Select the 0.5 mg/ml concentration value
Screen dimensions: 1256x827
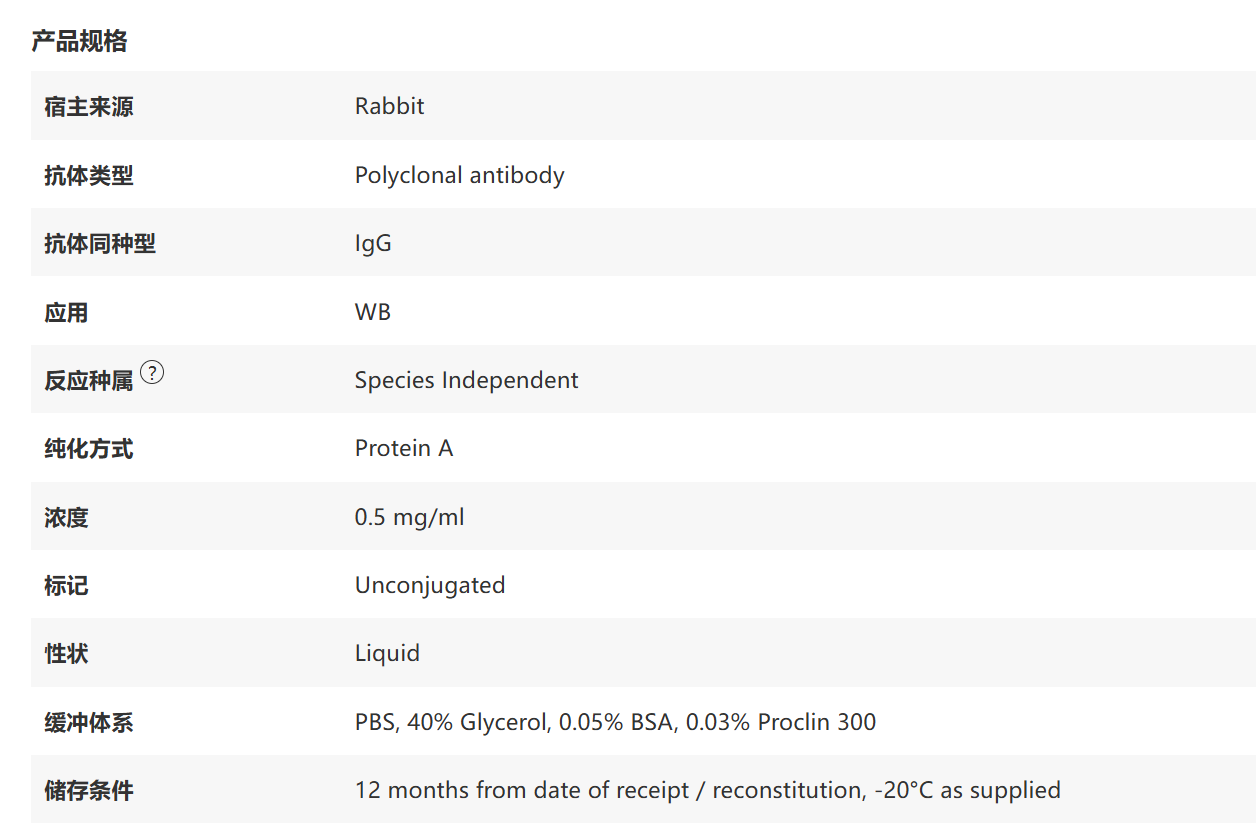(409, 517)
